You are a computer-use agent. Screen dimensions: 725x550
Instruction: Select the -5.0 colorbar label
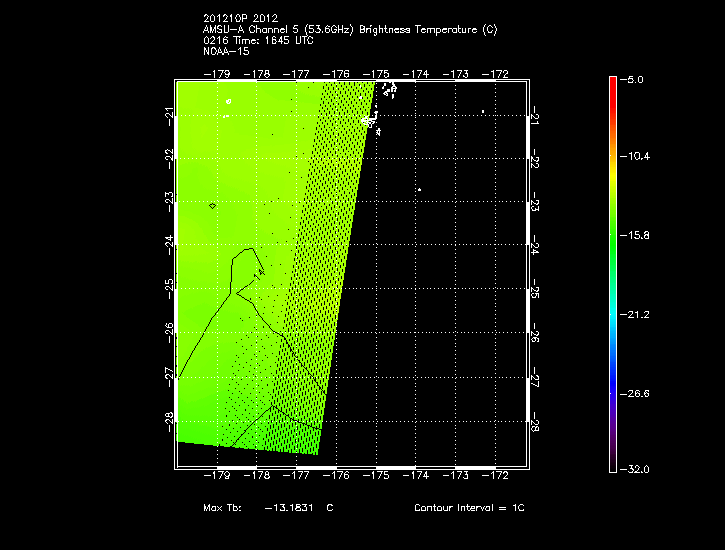636,78
